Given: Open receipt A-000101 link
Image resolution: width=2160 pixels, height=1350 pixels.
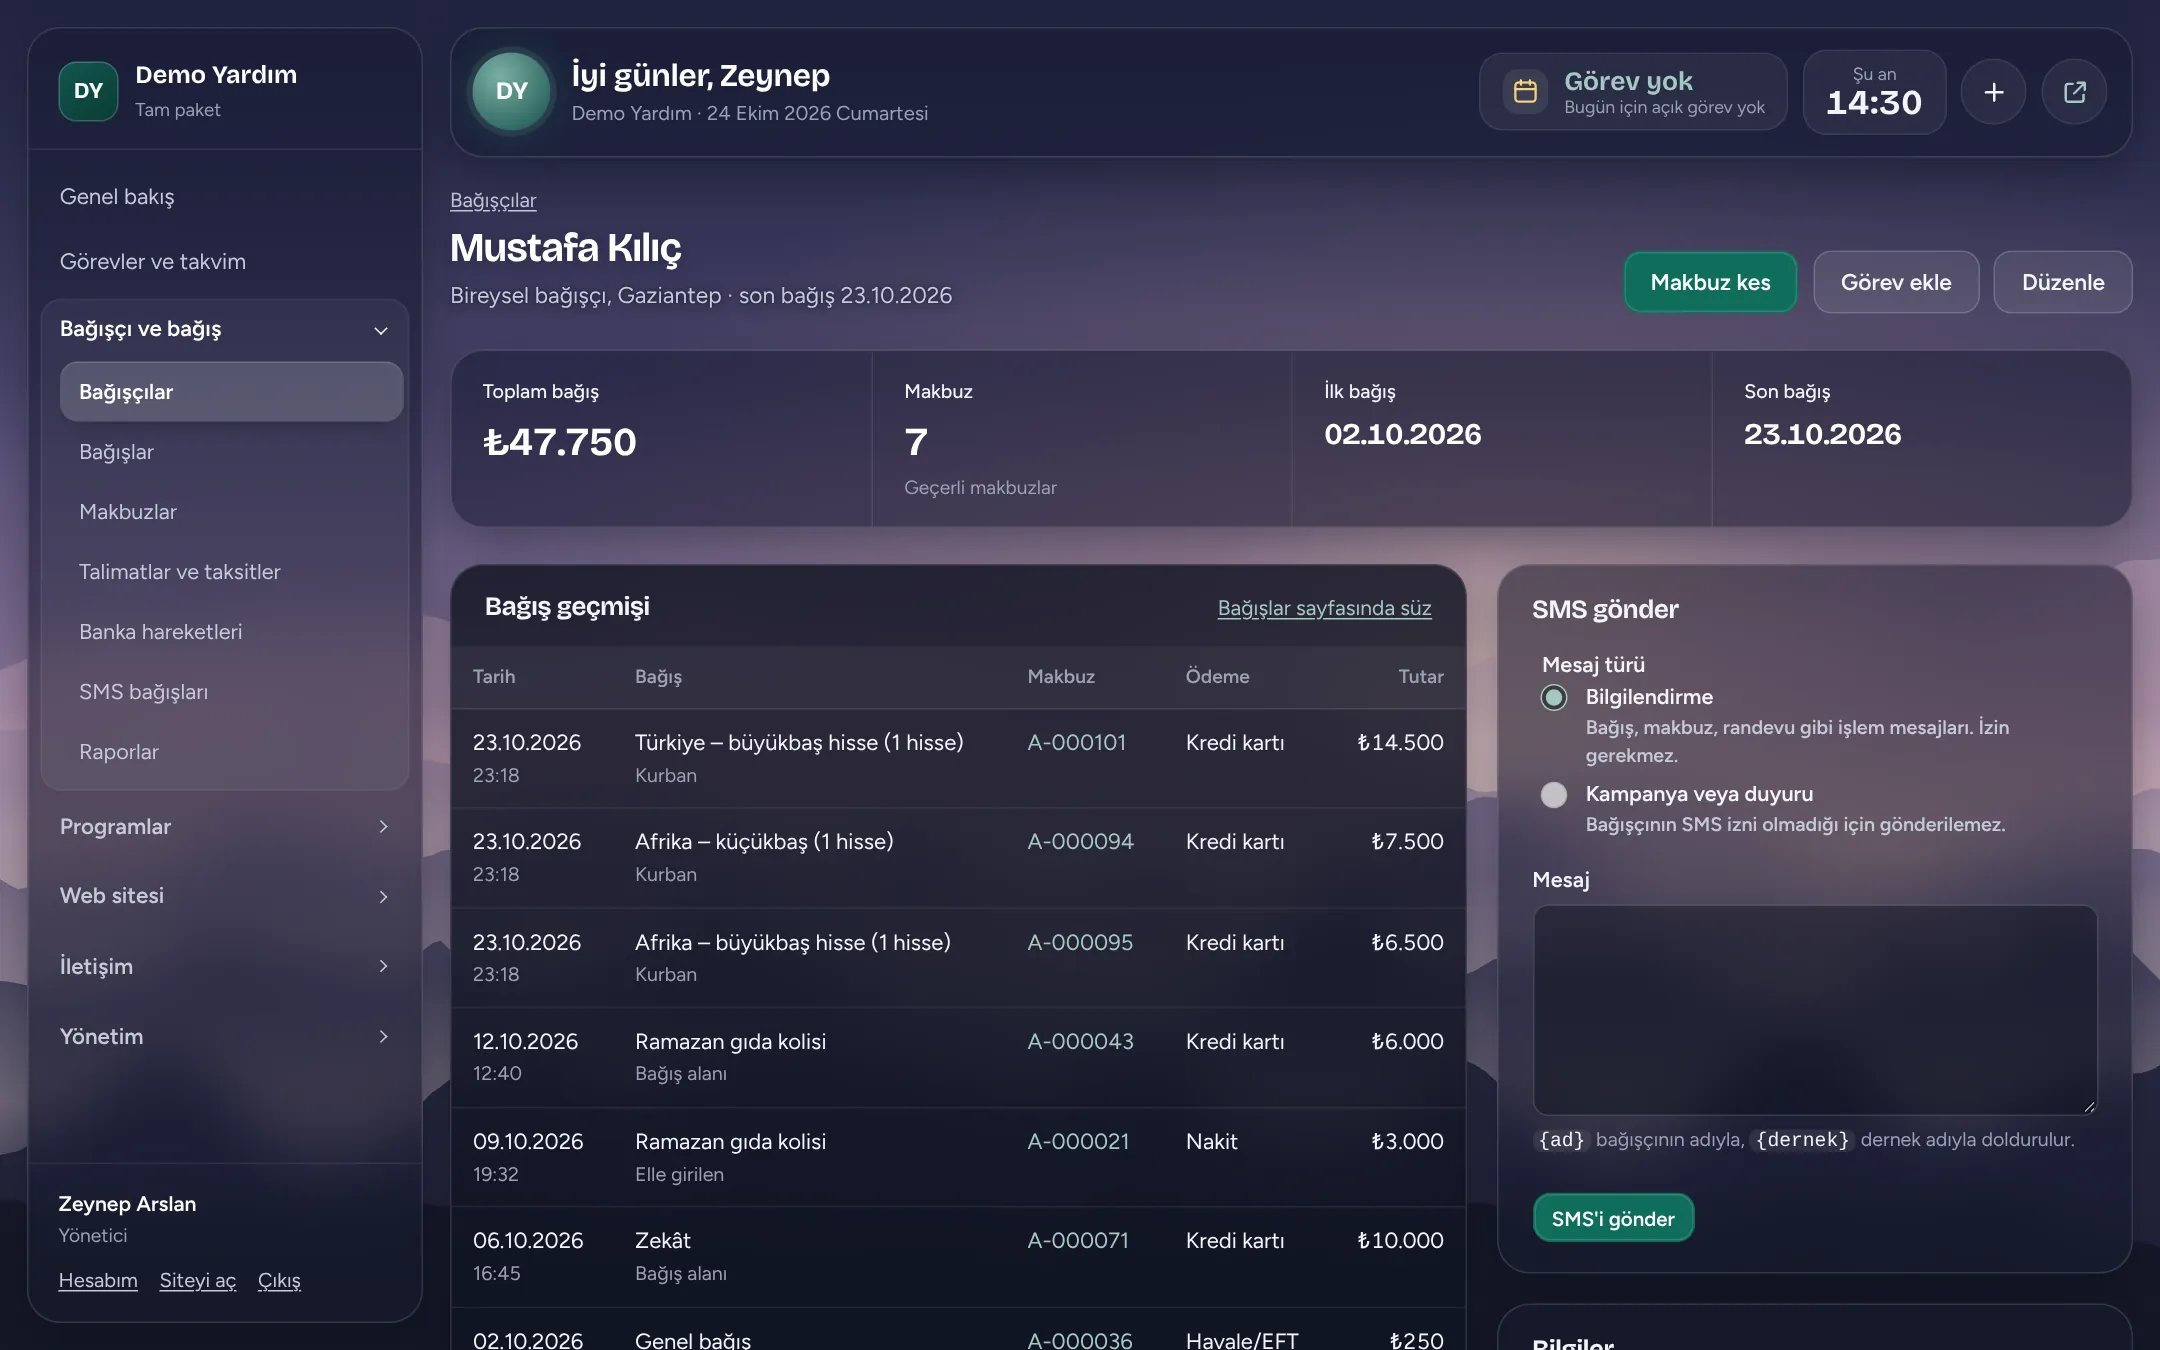Looking at the screenshot, I should [1076, 743].
